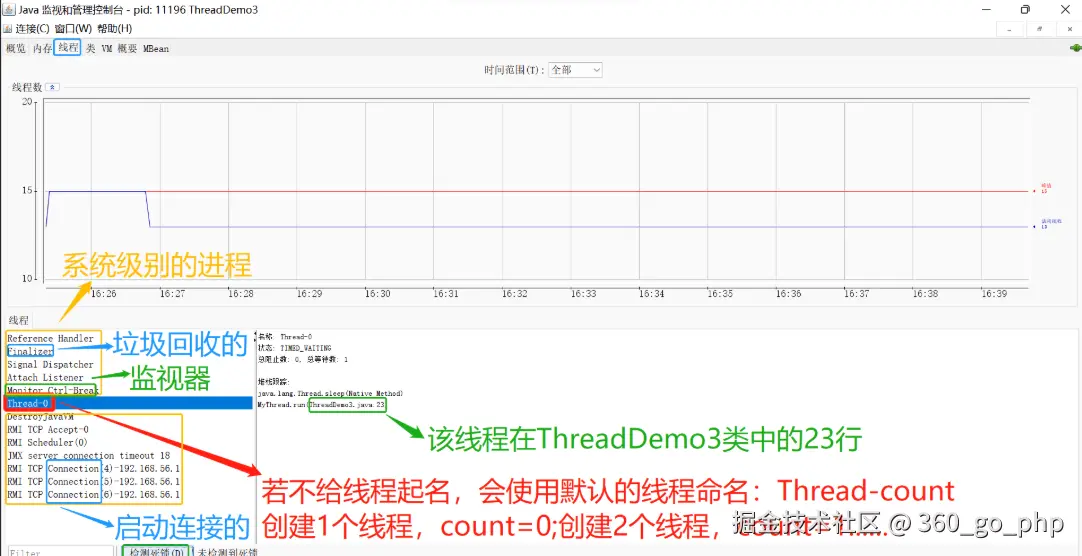Select the highlighted Thread-0 row
This screenshot has width=1082, height=556.
point(129,403)
